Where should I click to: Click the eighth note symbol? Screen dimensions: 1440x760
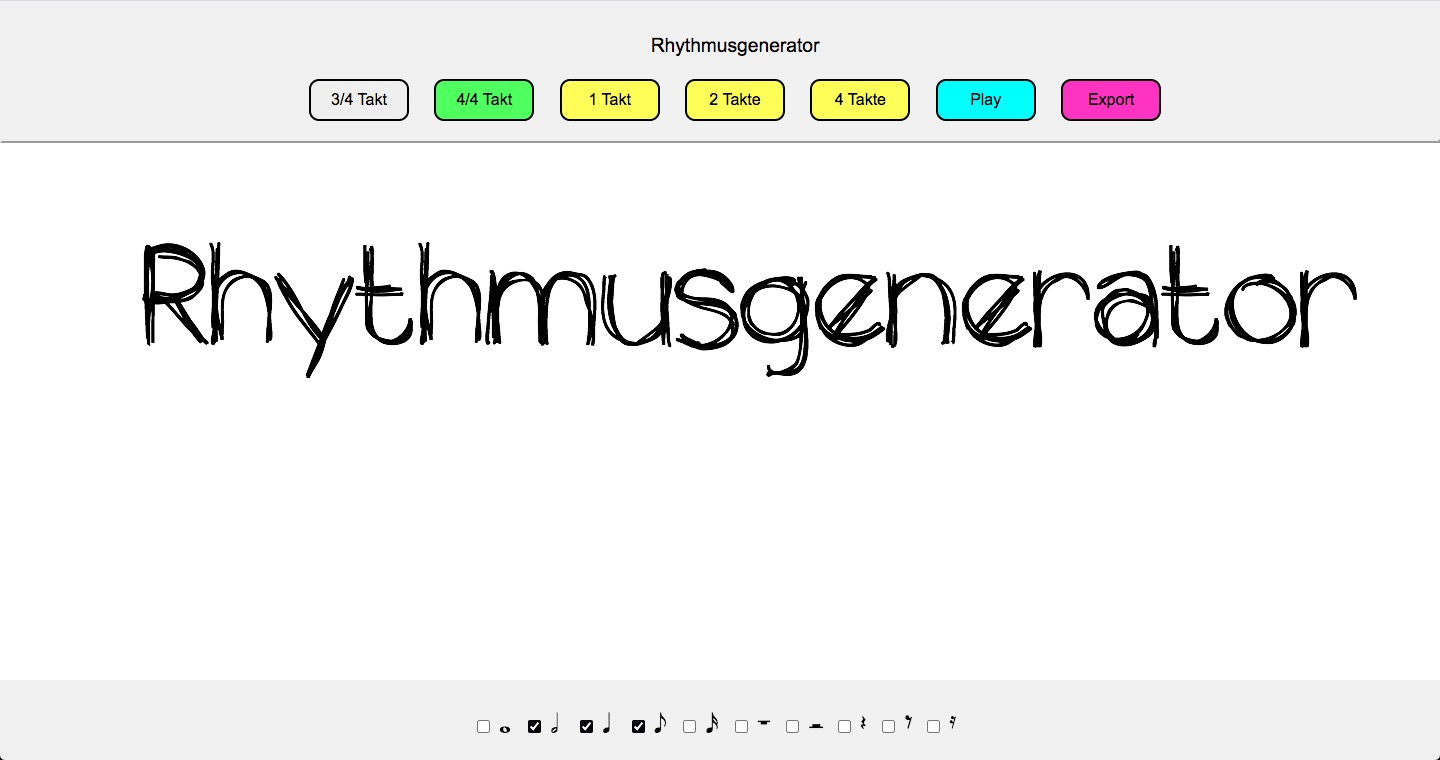660,723
